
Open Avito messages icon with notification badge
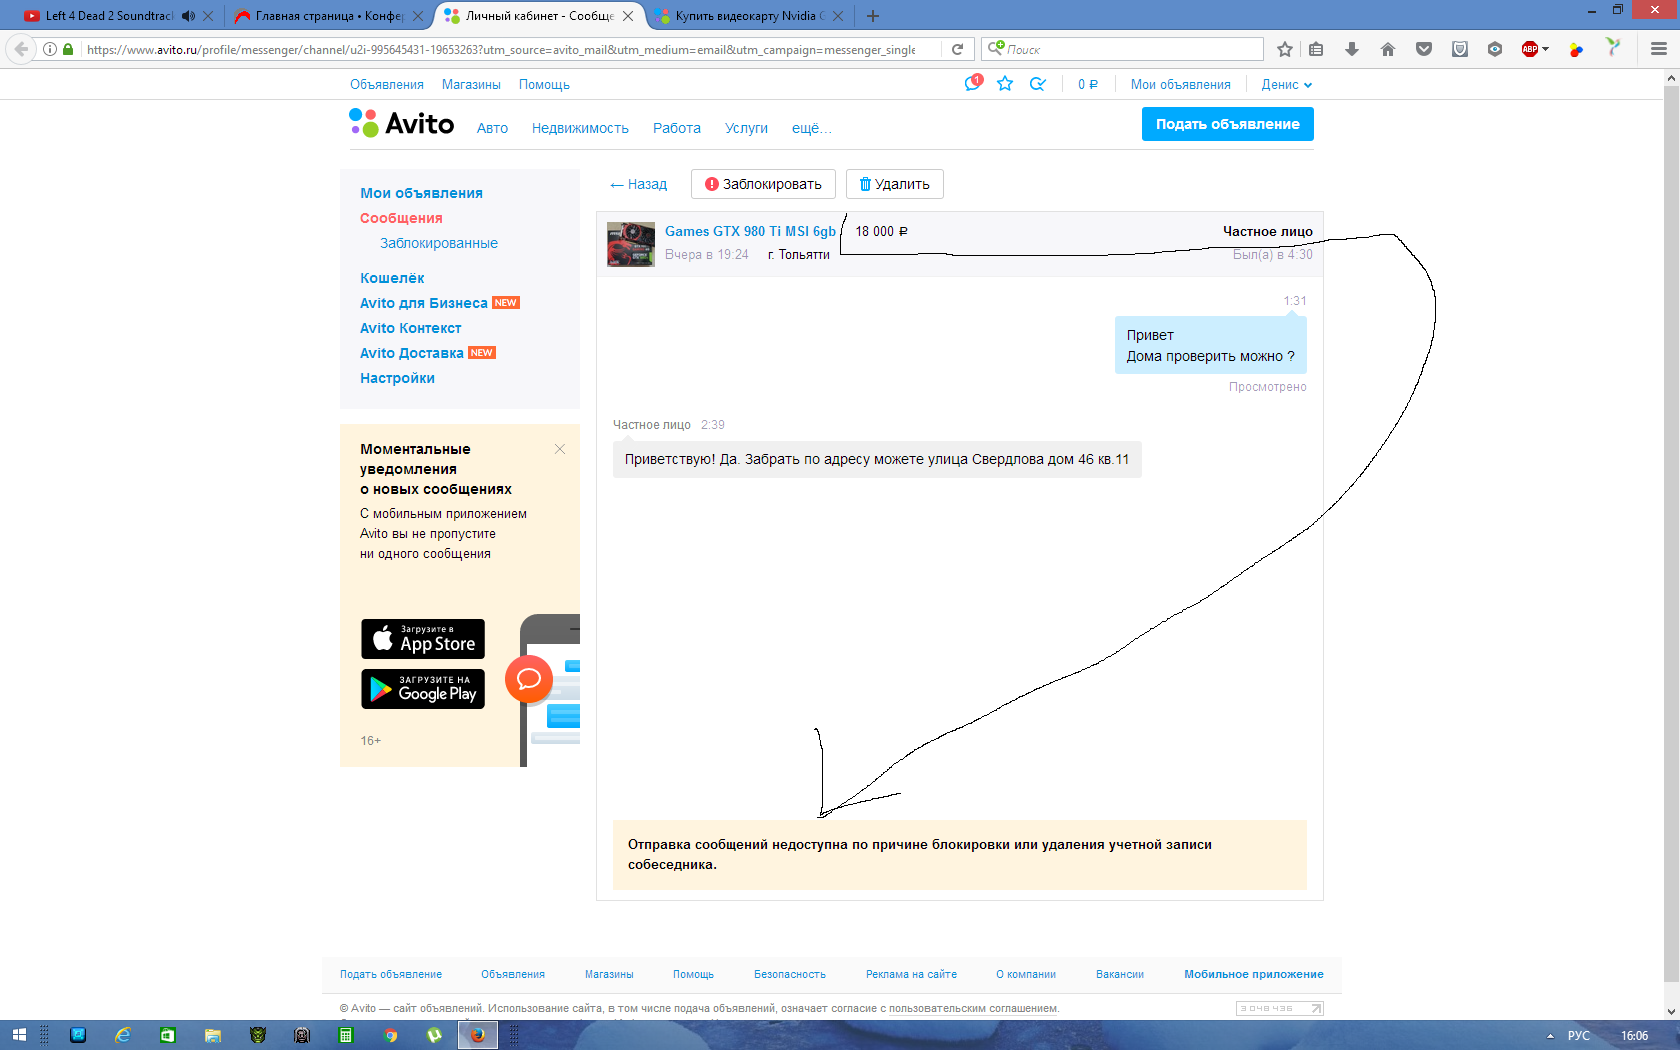point(973,84)
